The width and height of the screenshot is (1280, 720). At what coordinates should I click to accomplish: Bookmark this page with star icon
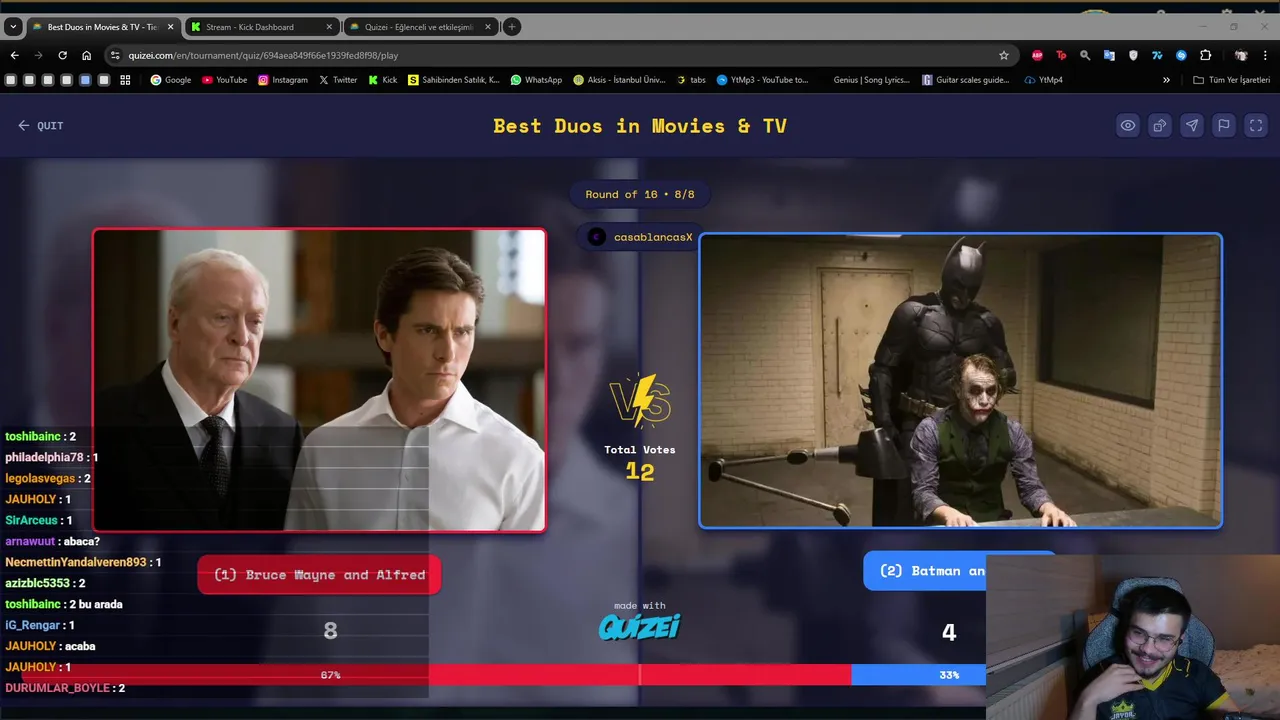(x=1004, y=55)
